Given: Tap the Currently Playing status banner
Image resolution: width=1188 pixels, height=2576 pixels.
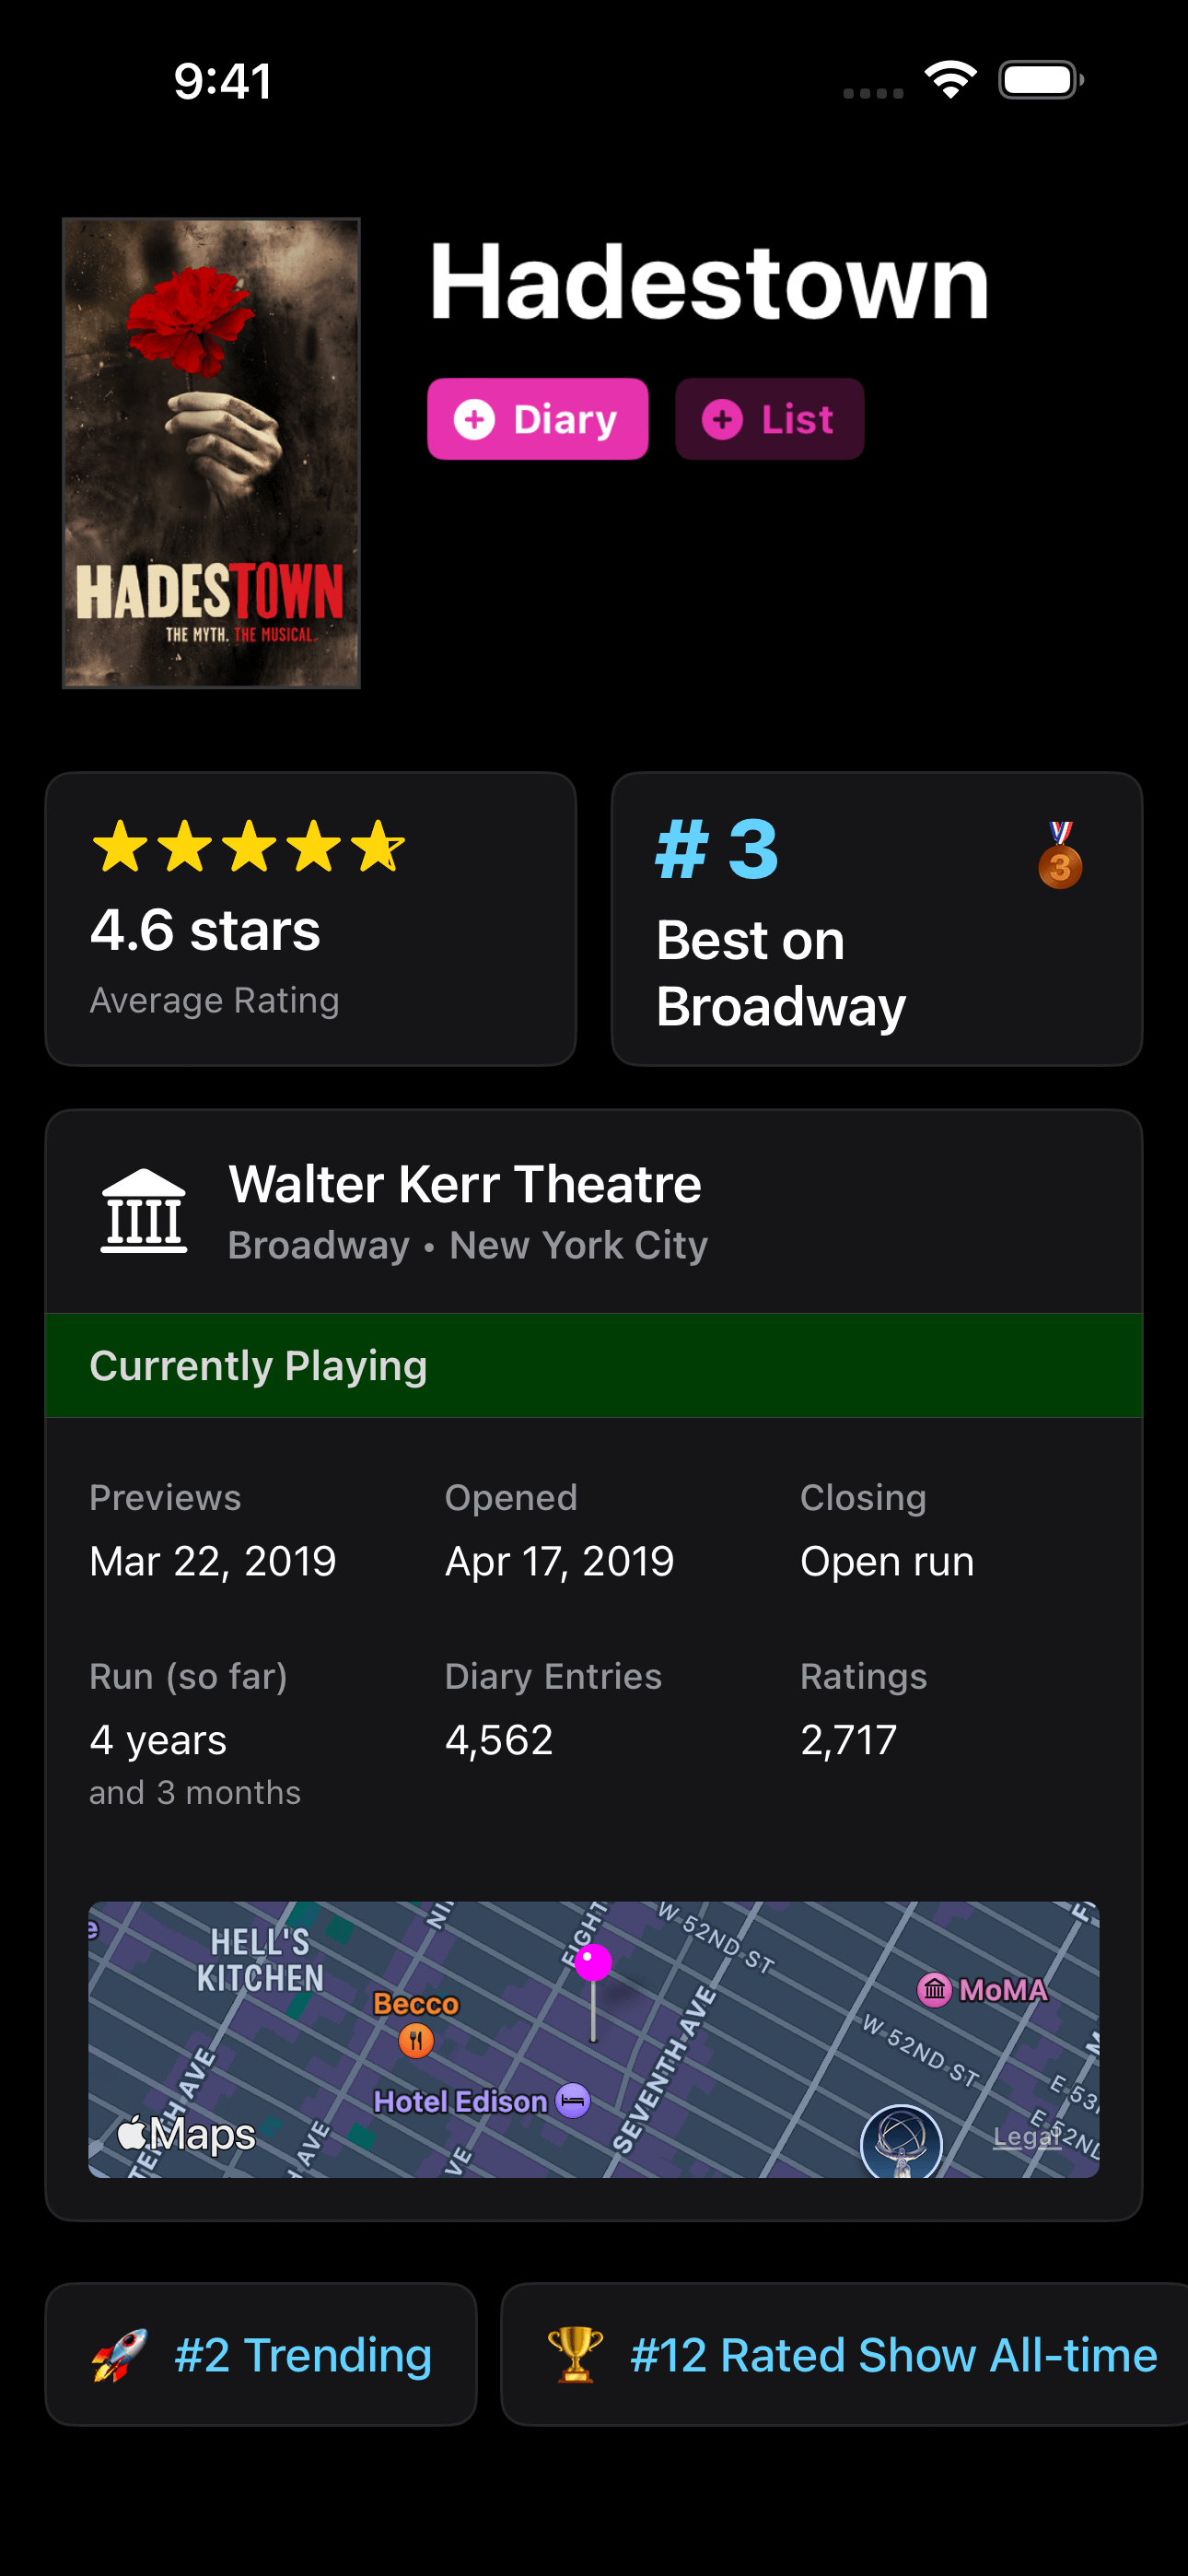Looking at the screenshot, I should [x=594, y=1365].
